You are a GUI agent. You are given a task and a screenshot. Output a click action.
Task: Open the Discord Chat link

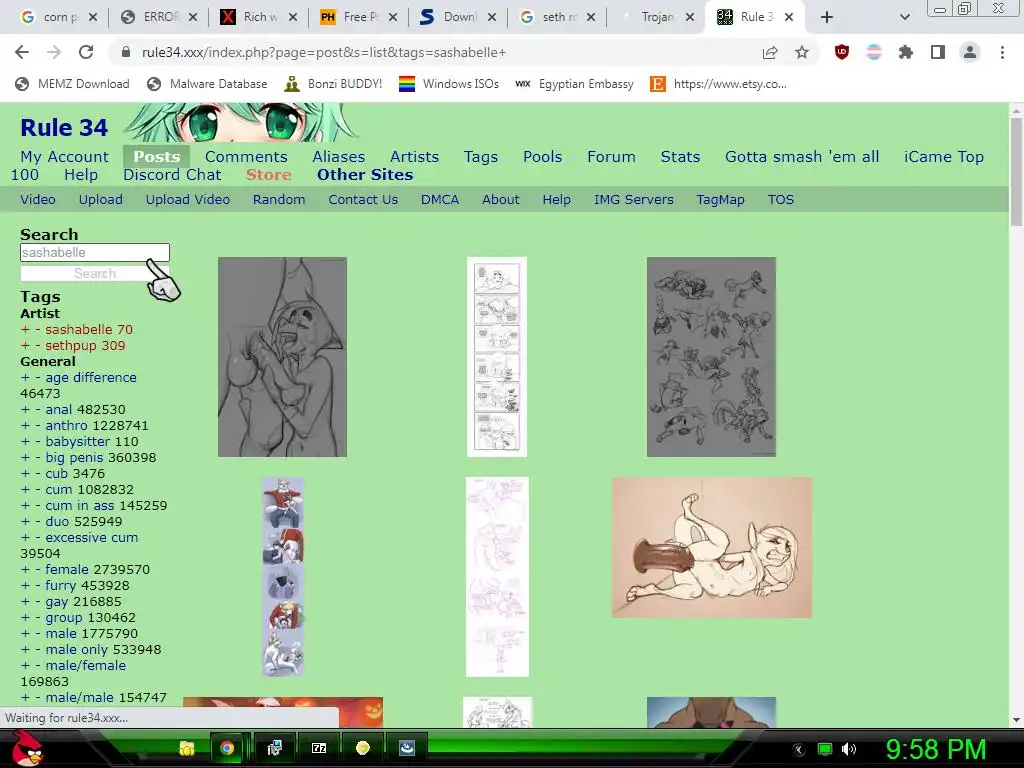[172, 175]
